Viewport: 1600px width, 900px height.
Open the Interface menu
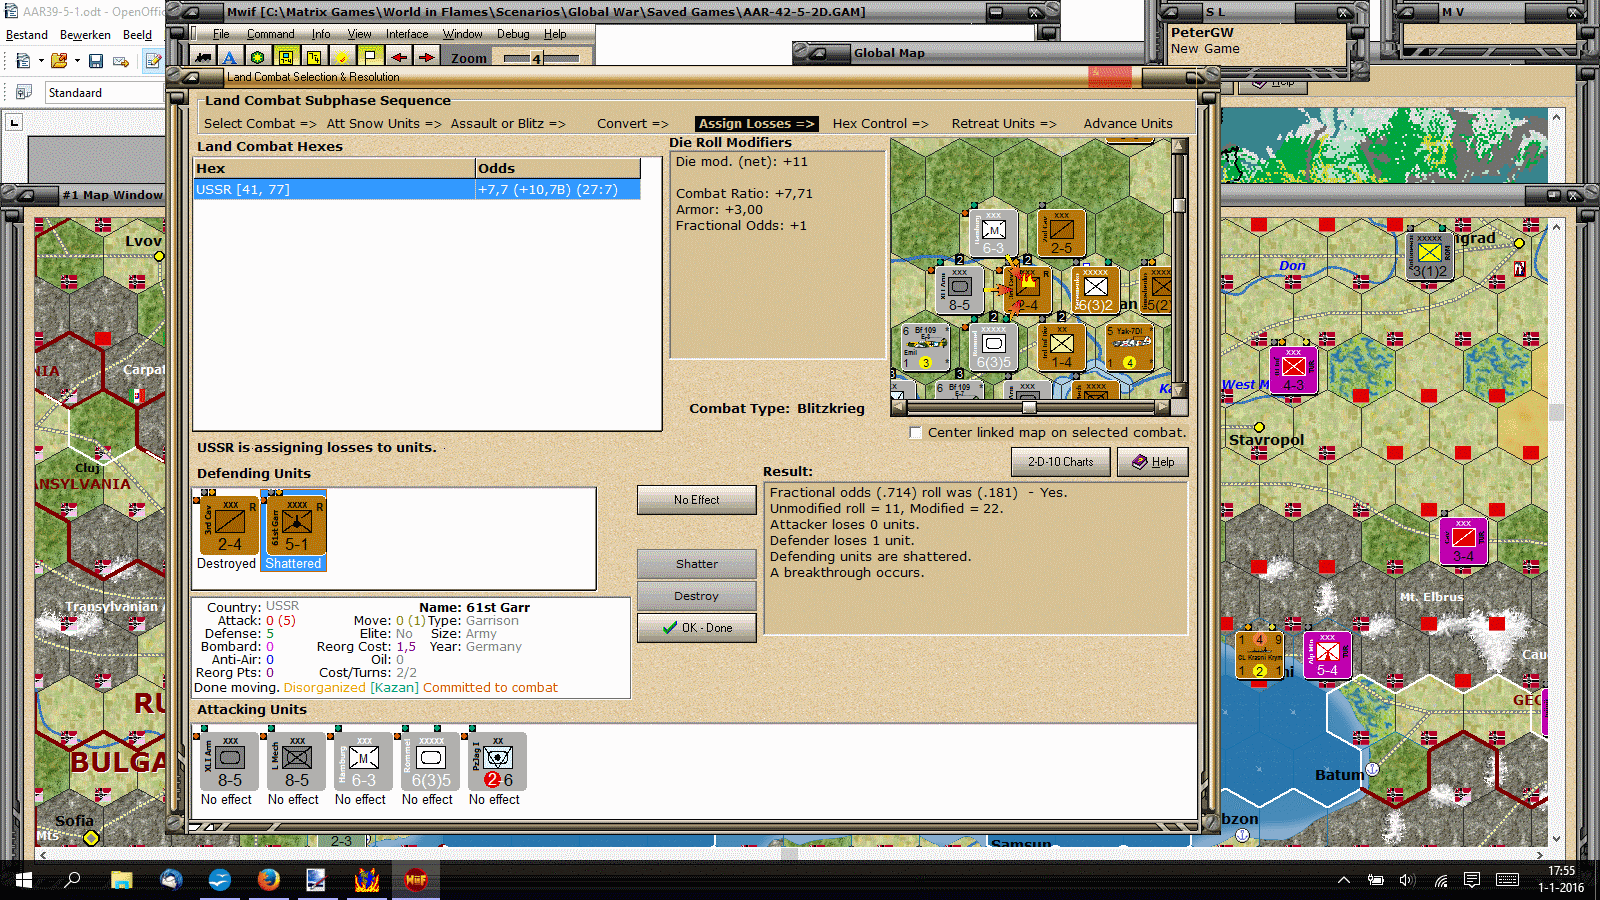[x=407, y=34]
